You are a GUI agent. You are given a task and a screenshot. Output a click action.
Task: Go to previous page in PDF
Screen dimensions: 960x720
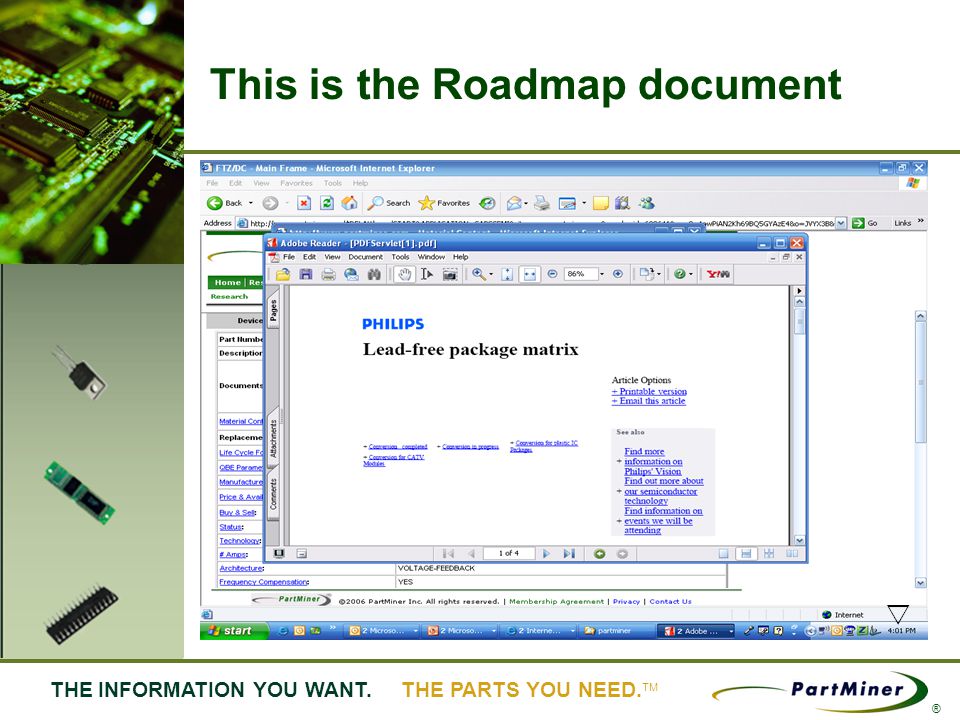(x=471, y=553)
